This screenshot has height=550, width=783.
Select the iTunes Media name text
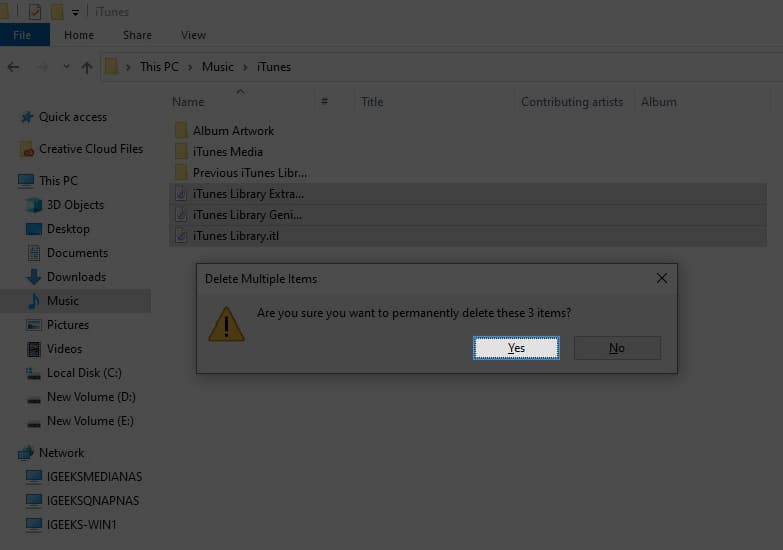point(228,152)
